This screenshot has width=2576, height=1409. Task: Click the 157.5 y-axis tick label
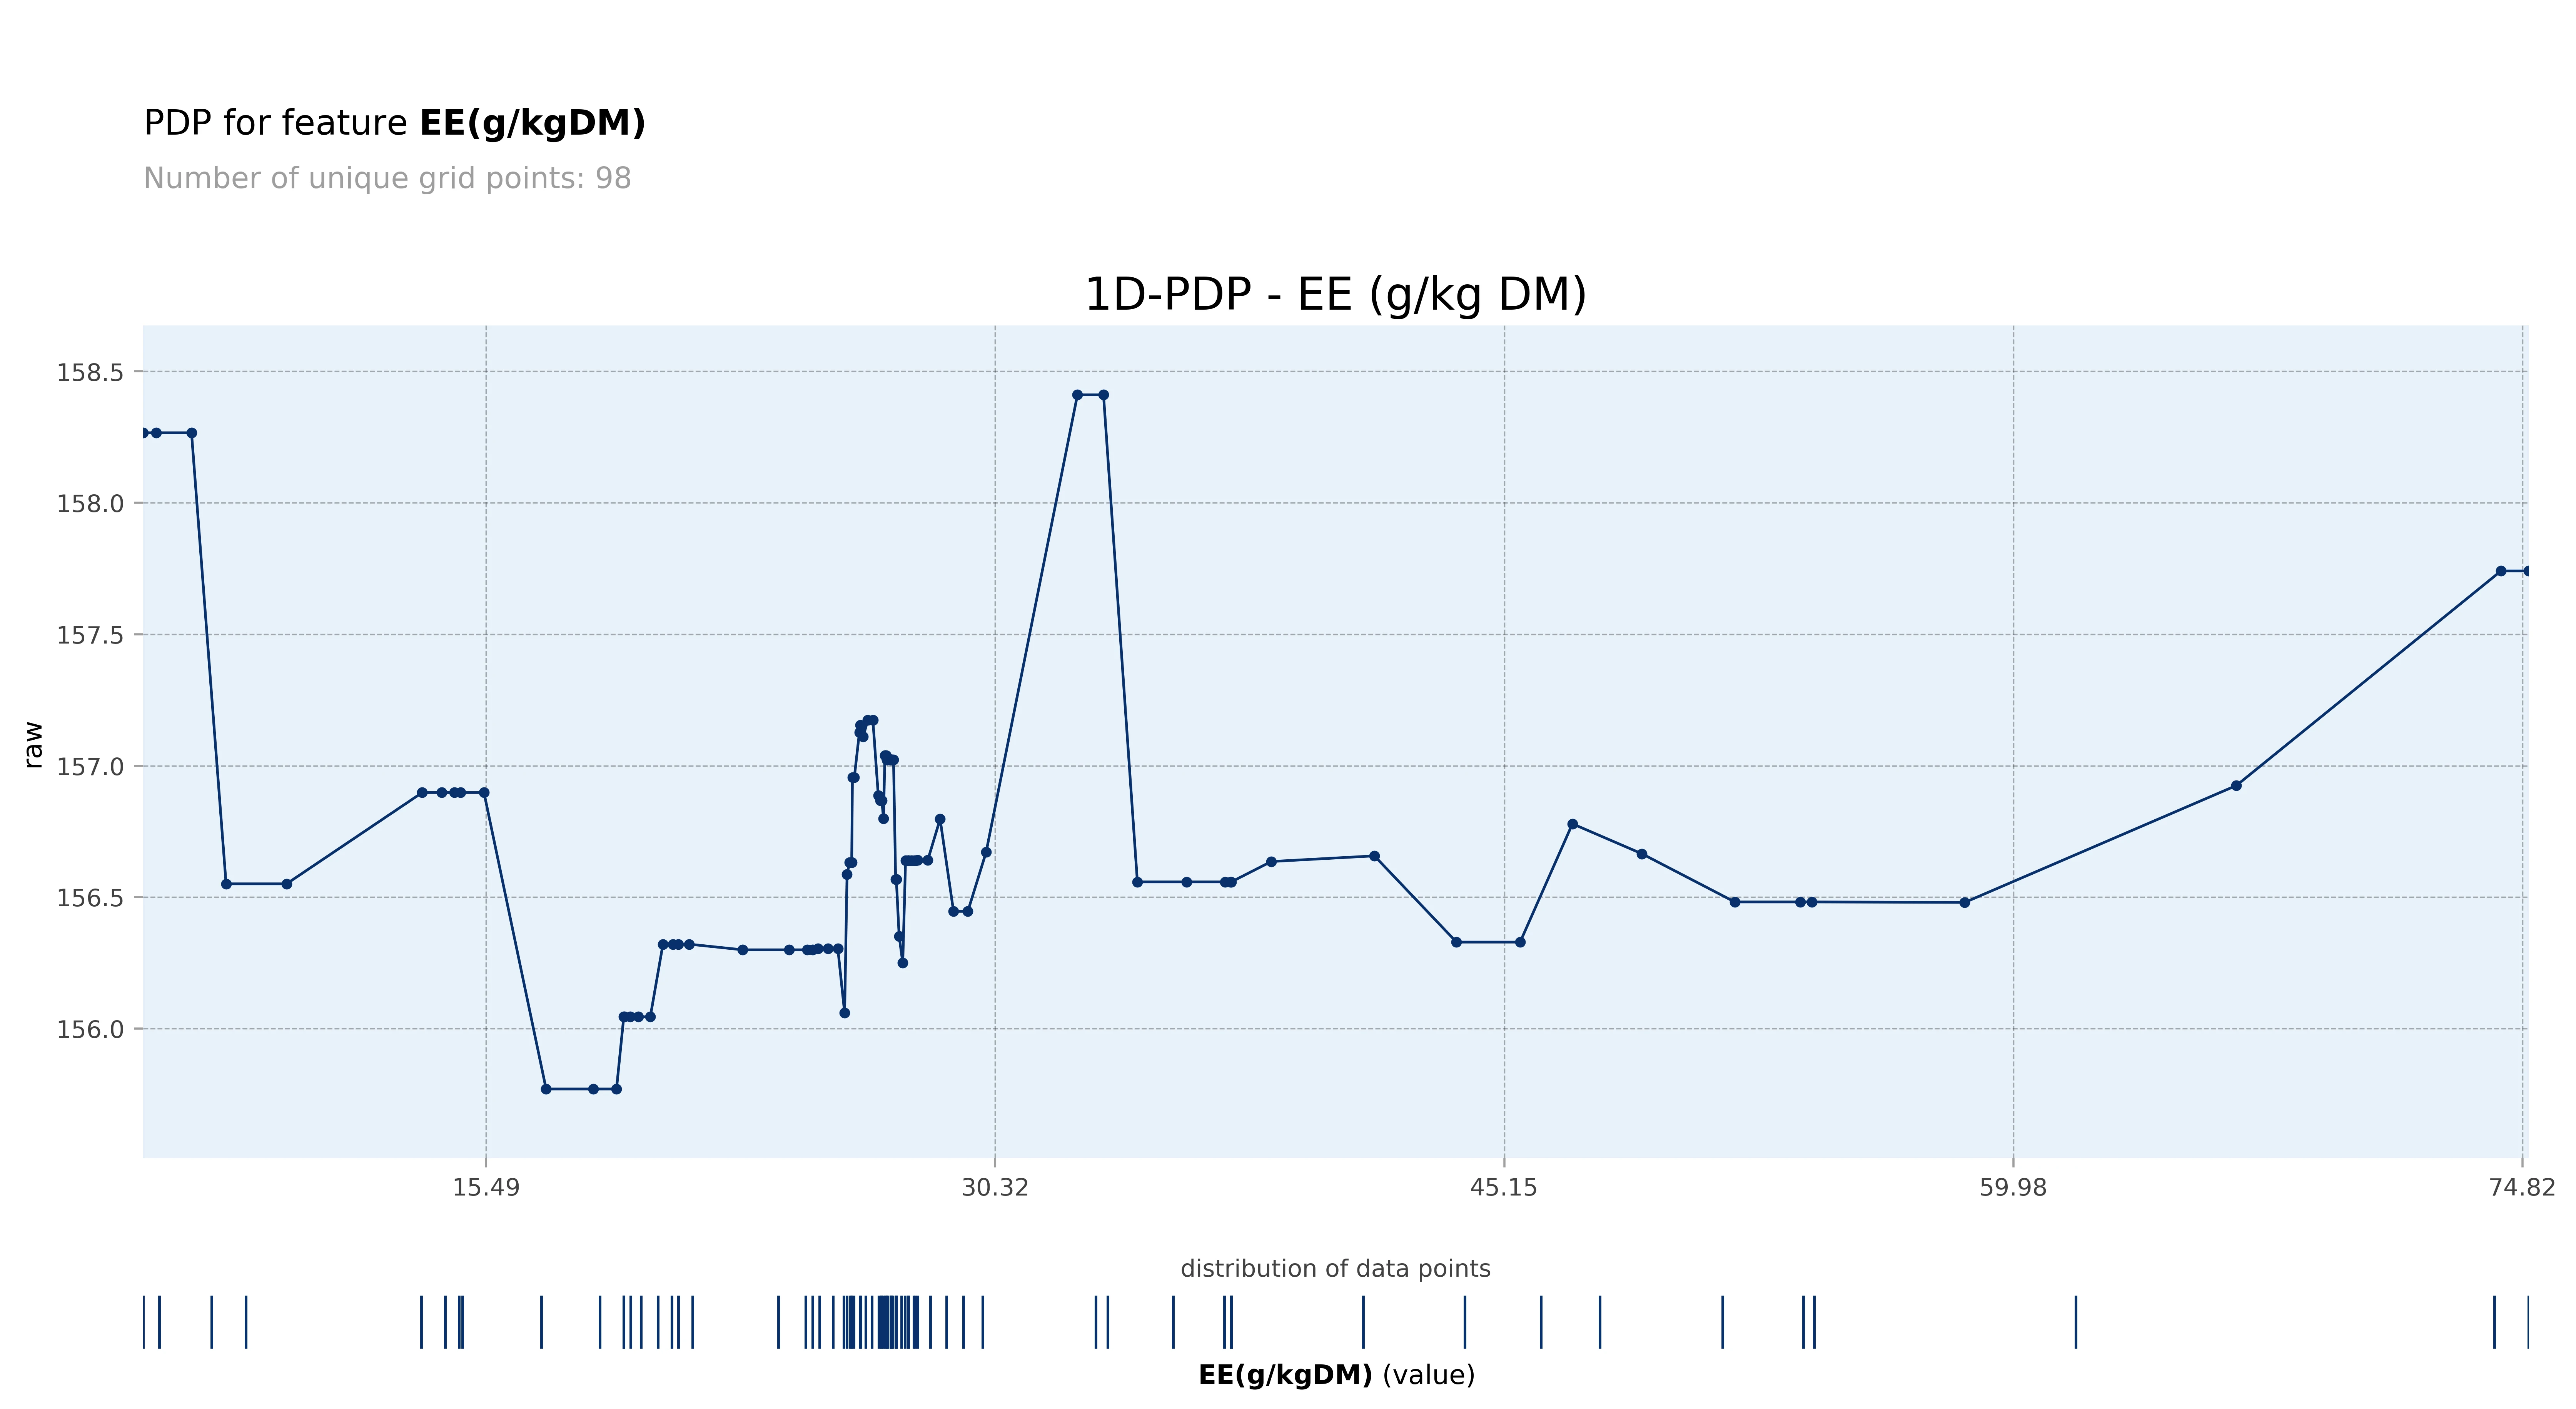90,635
